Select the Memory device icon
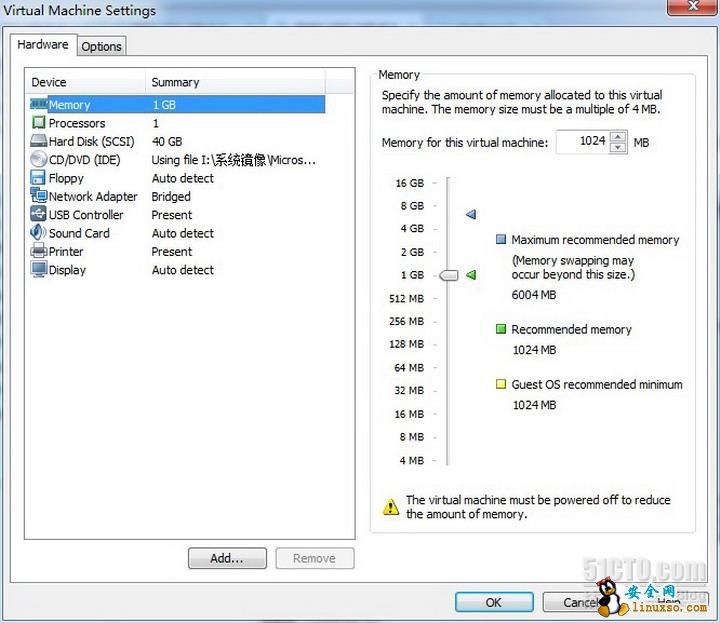Image resolution: width=720 pixels, height=623 pixels. (x=39, y=105)
